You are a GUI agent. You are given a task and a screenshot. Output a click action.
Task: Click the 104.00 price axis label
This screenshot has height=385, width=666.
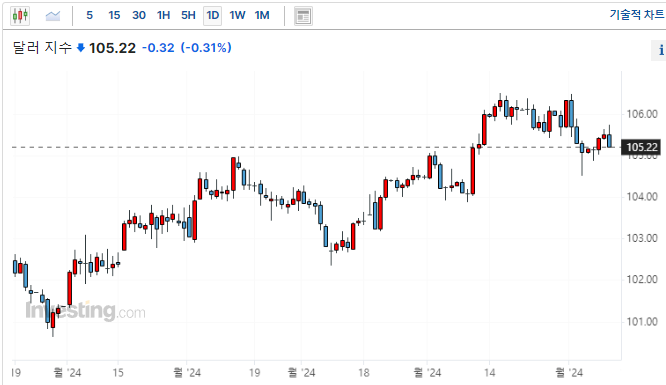[x=642, y=197]
